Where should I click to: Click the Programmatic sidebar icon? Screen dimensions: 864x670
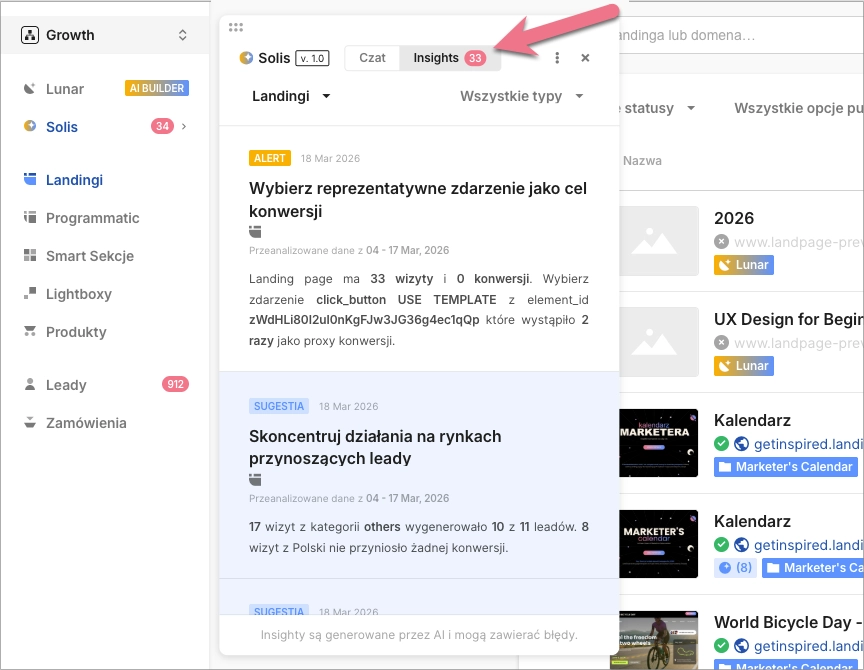(30, 217)
